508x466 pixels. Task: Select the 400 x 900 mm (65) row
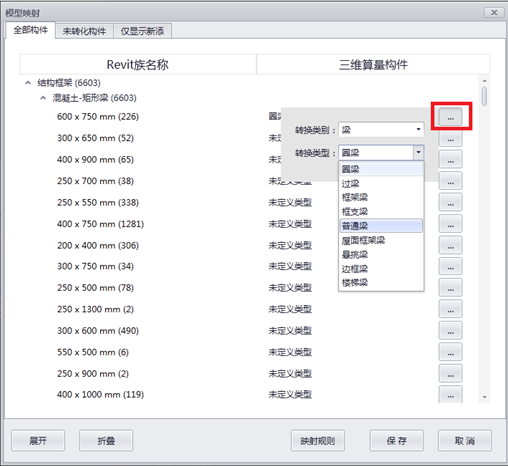[95, 159]
